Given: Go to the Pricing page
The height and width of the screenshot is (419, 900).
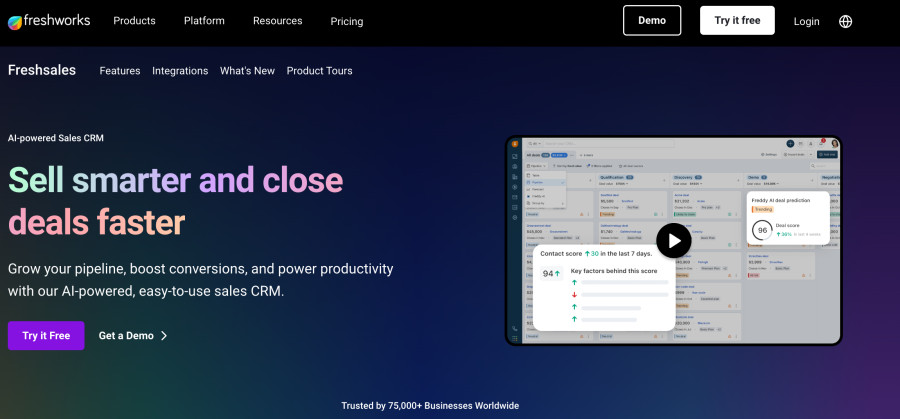Looking at the screenshot, I should [347, 21].
